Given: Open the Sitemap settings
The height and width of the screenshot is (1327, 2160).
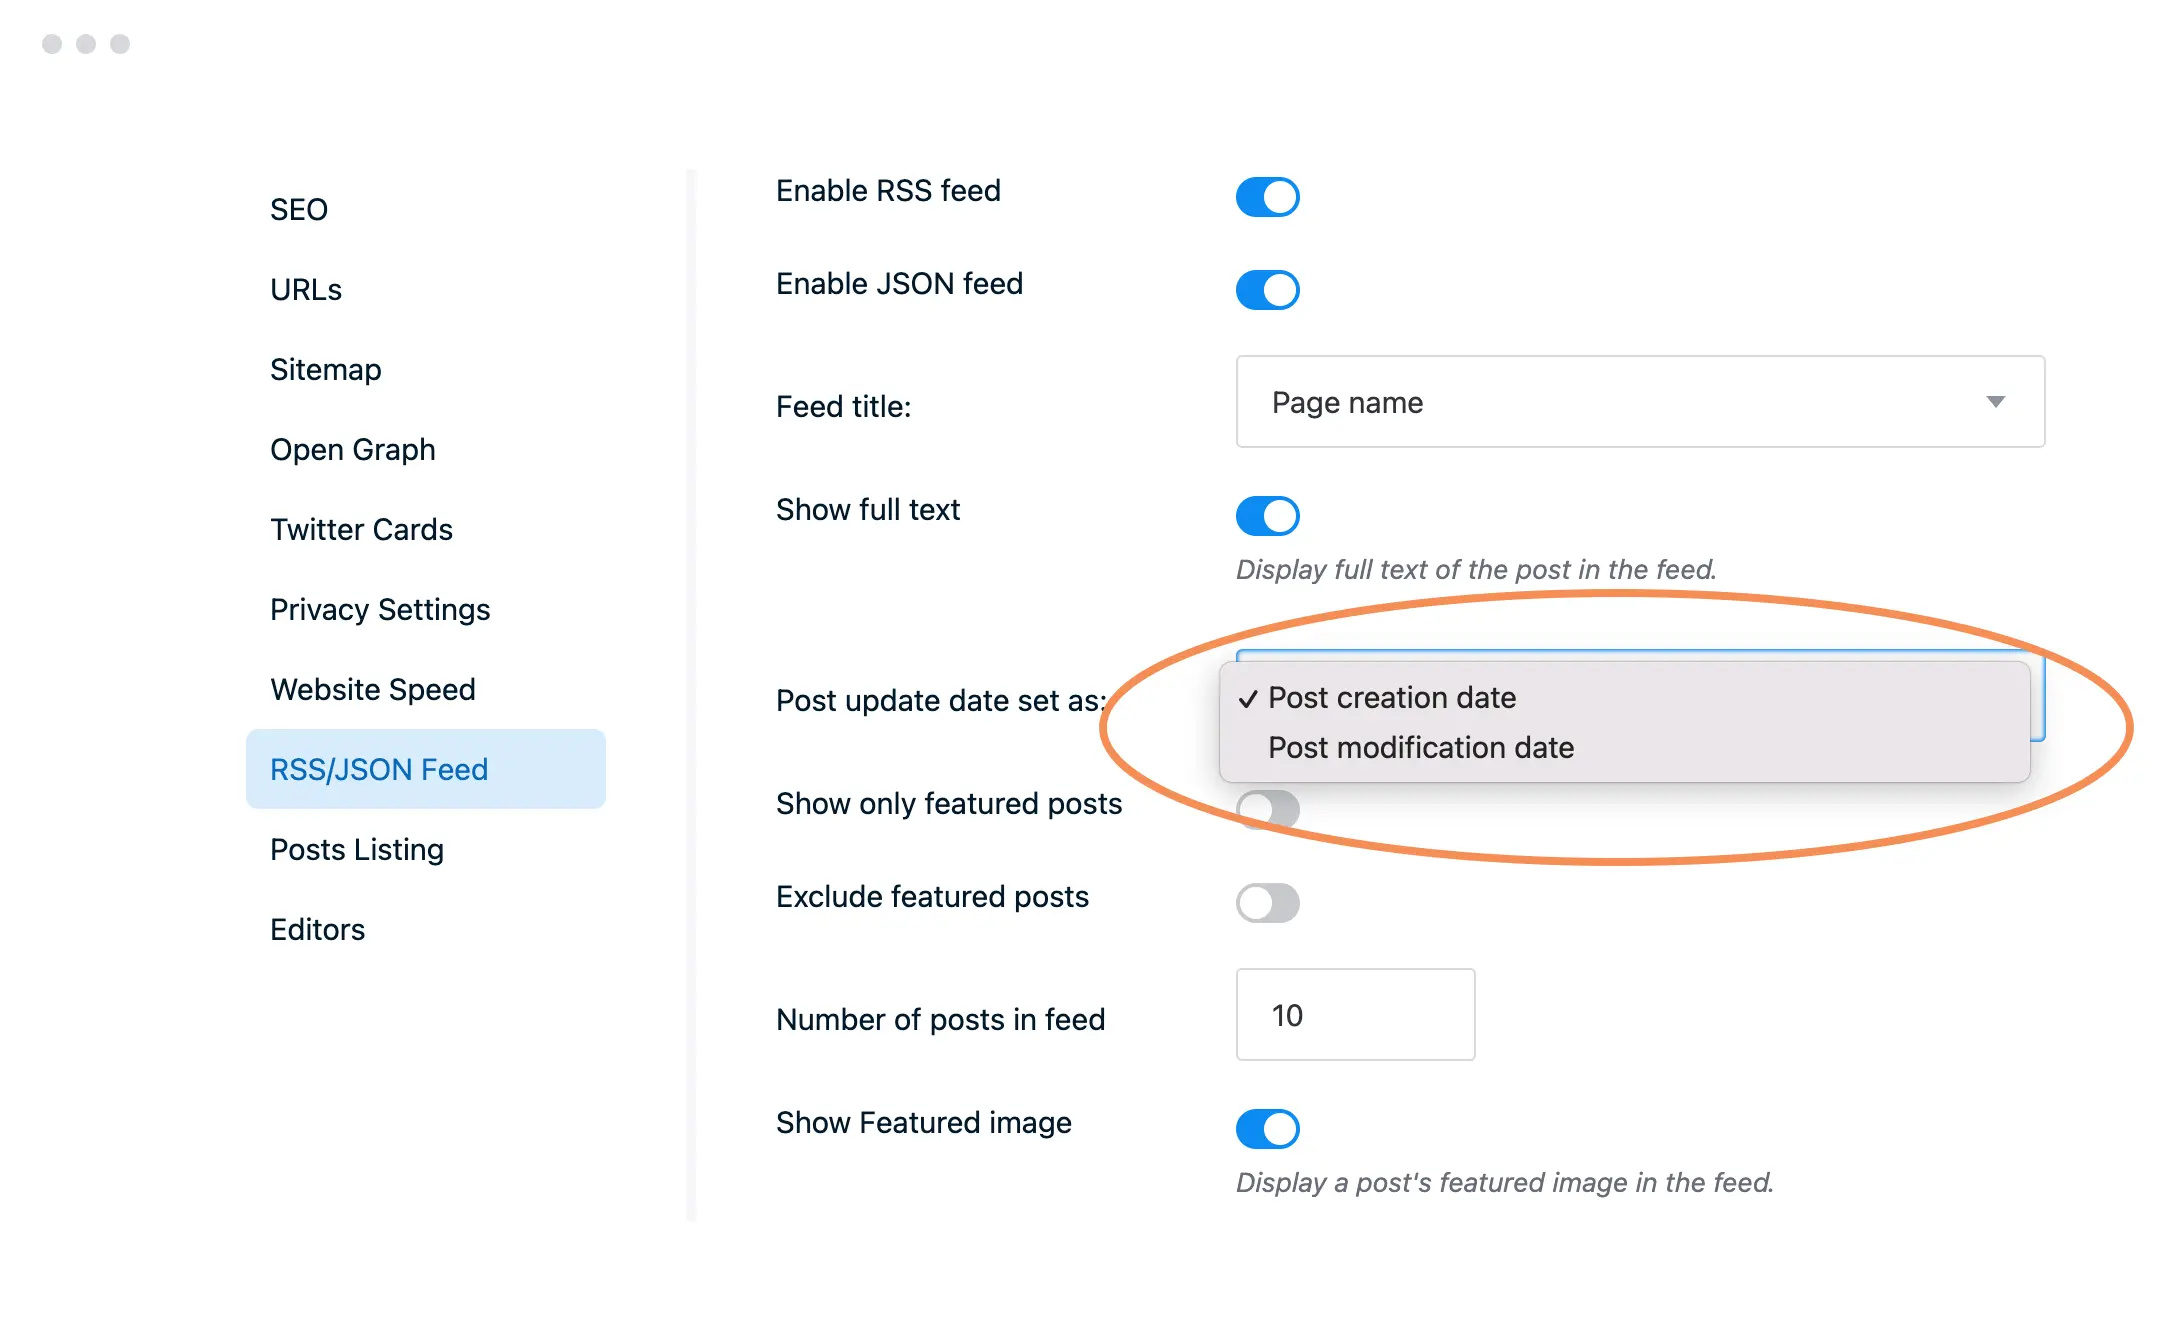Looking at the screenshot, I should click(325, 369).
